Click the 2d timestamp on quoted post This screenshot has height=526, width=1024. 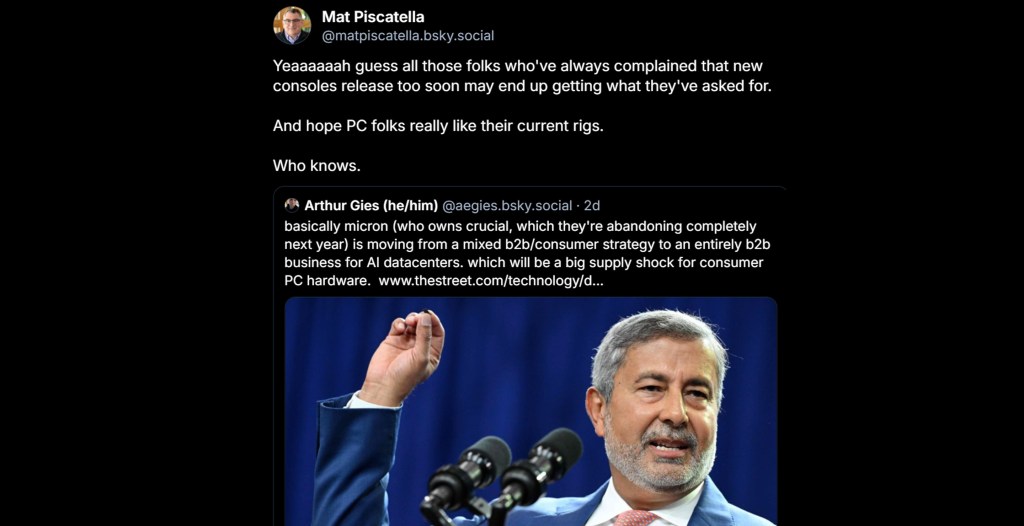tap(592, 205)
